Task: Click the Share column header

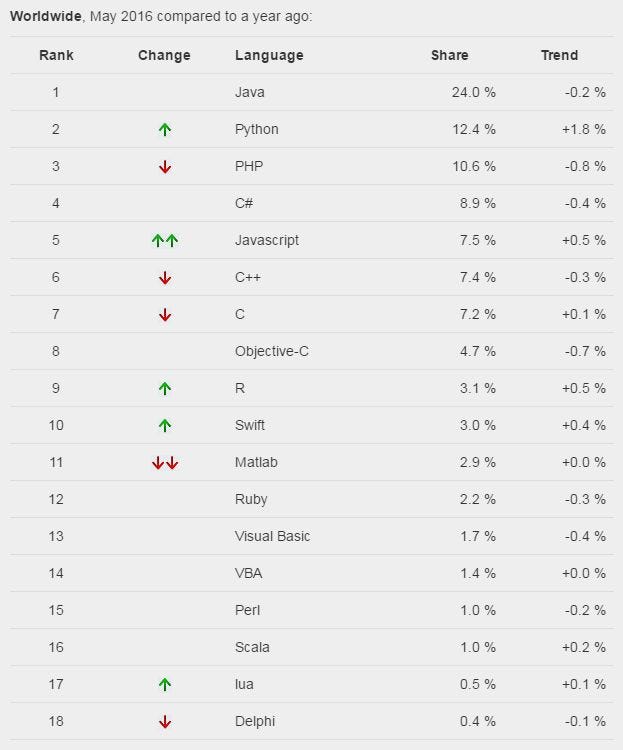Action: 449,55
